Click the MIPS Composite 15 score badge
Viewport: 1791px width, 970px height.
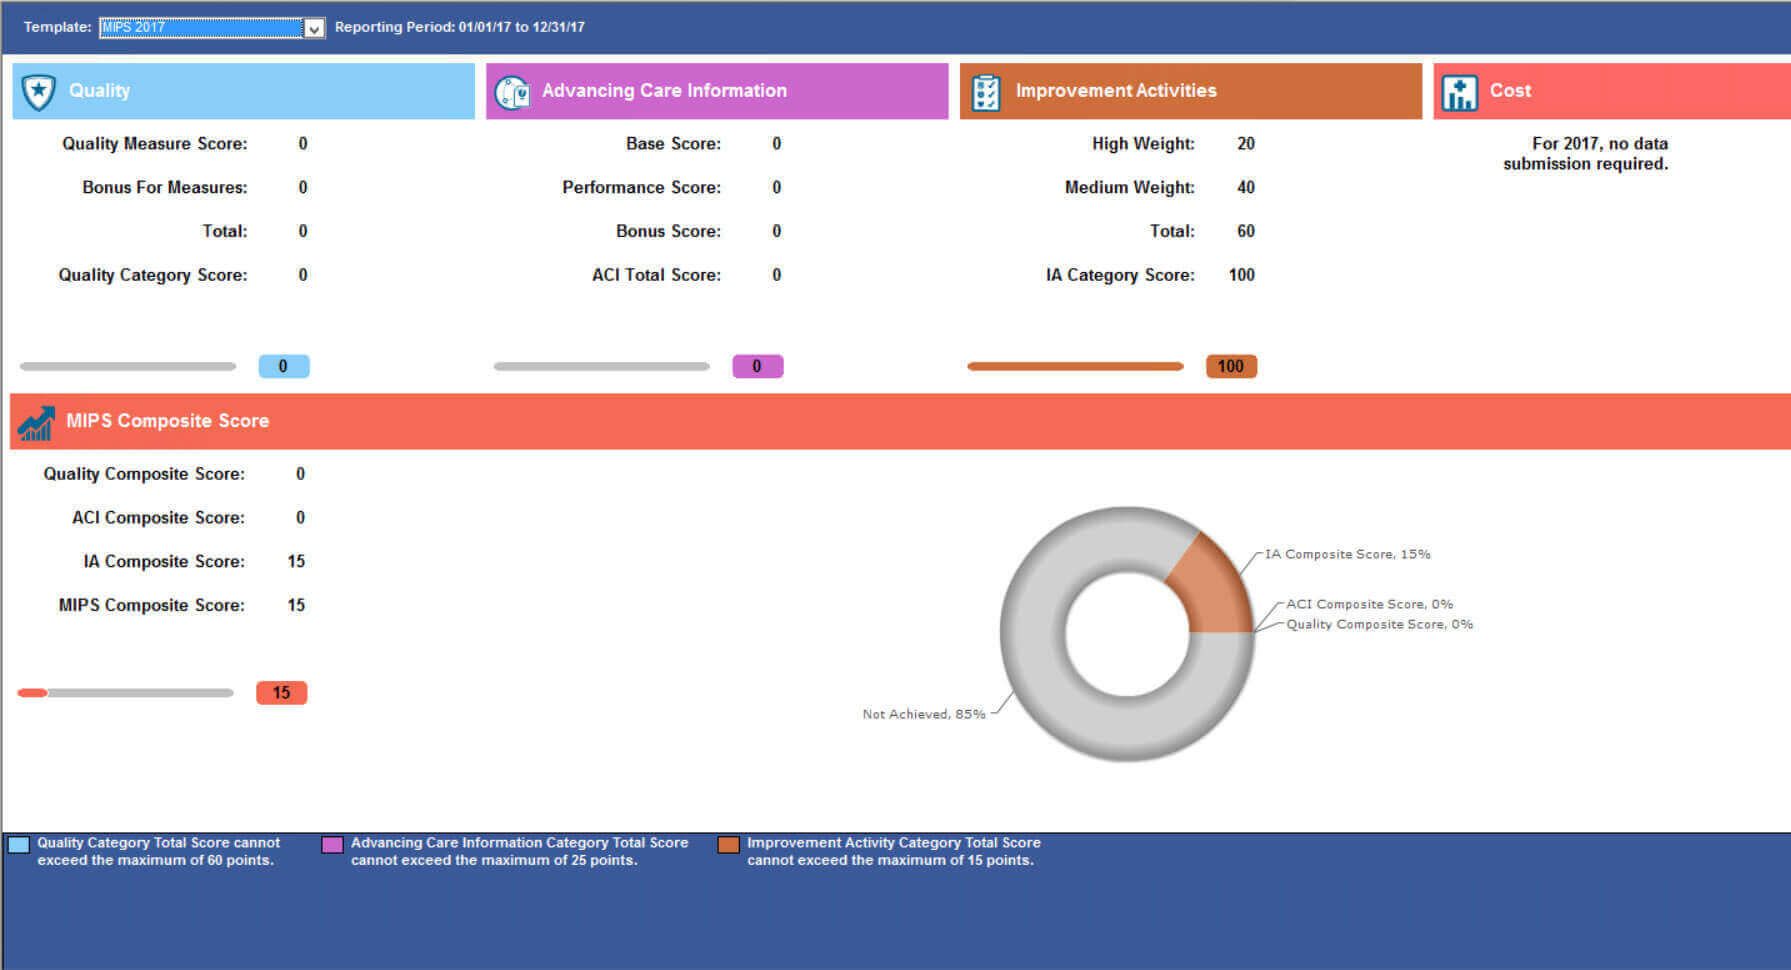pos(282,693)
